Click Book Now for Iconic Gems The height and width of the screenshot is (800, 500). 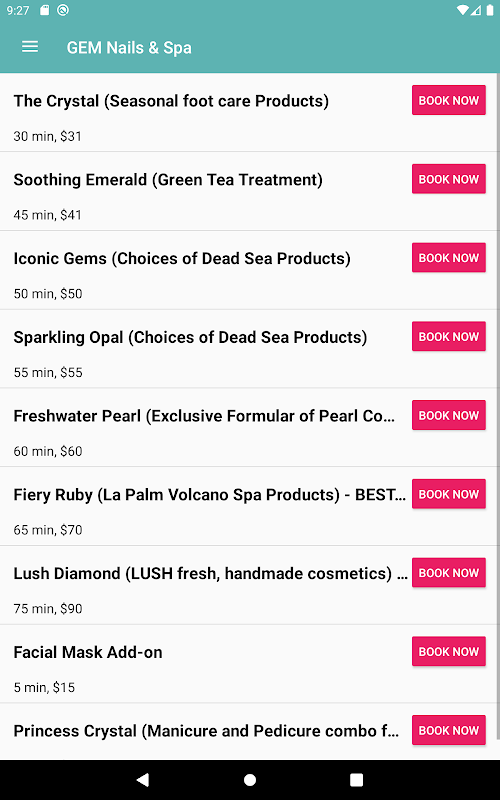point(449,258)
